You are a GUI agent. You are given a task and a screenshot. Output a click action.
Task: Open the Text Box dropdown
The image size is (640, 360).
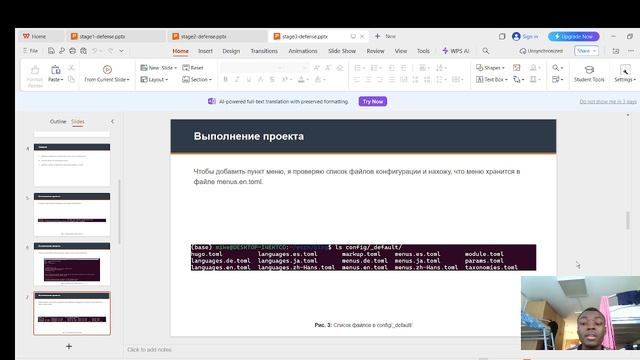click(492, 80)
